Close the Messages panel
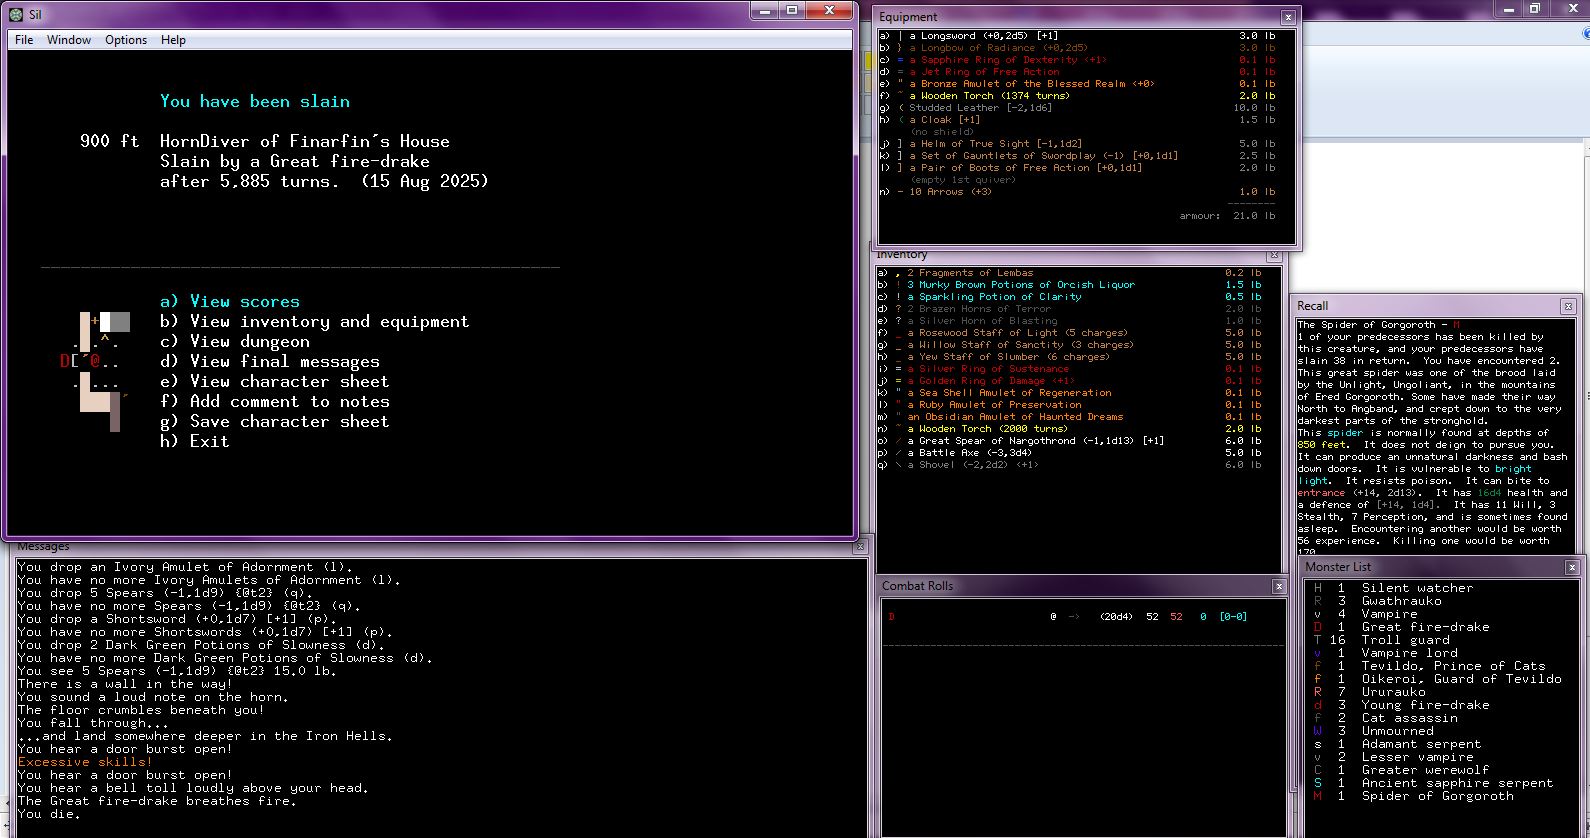 coord(860,547)
